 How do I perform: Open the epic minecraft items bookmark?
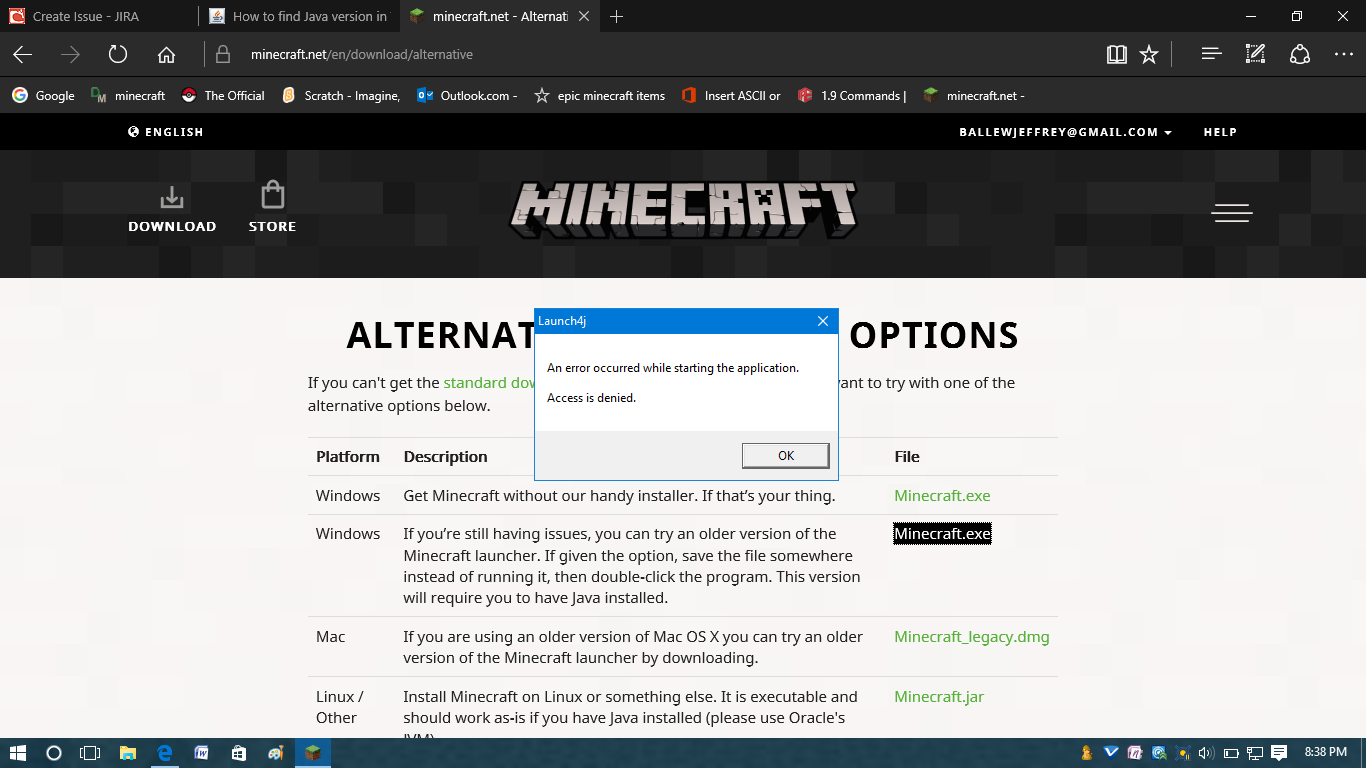[600, 96]
